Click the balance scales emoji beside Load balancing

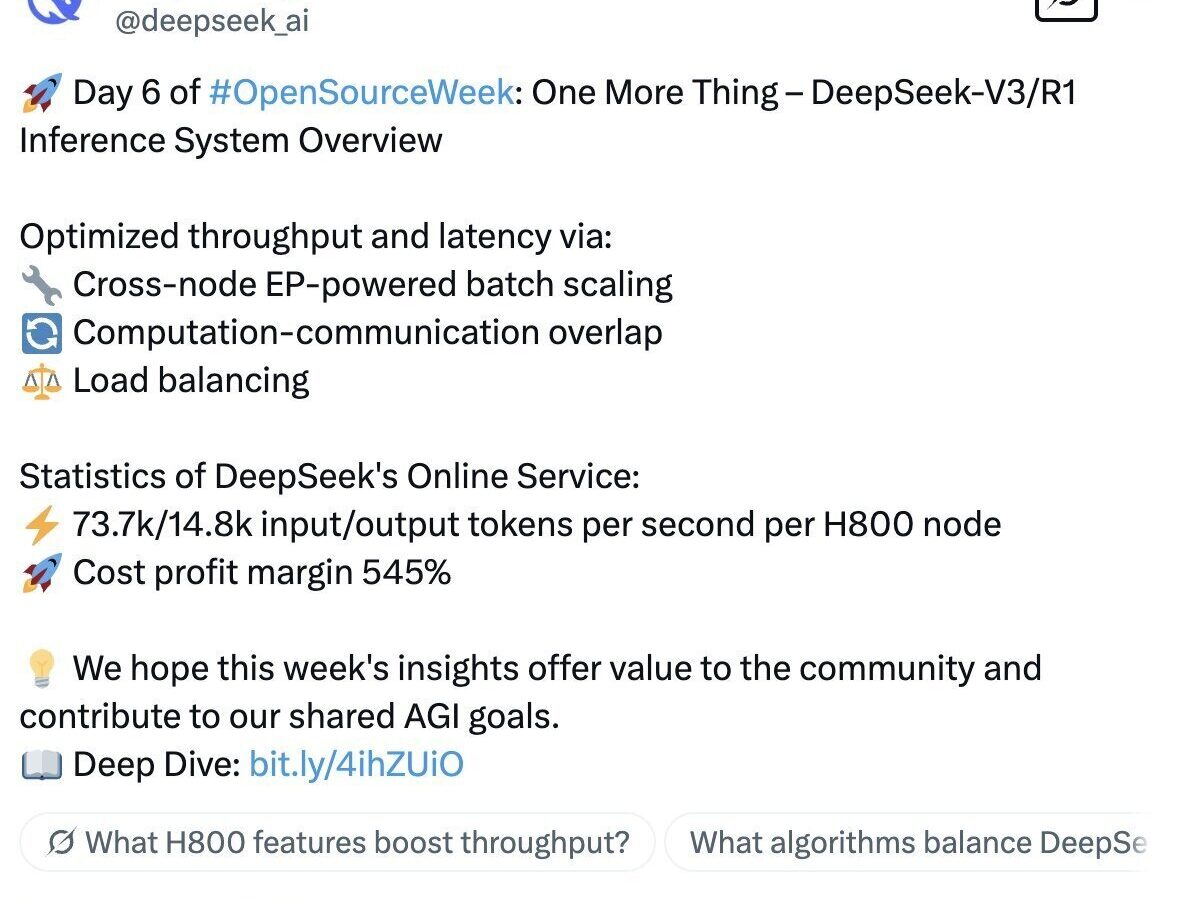point(41,381)
